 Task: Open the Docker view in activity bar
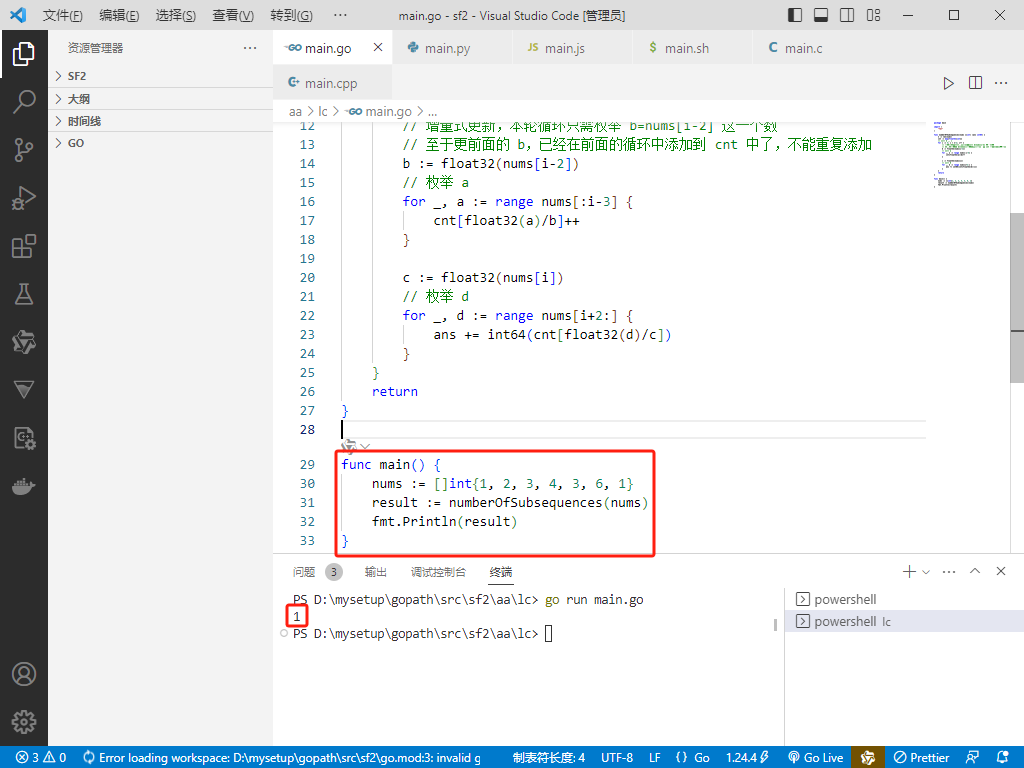(24, 487)
